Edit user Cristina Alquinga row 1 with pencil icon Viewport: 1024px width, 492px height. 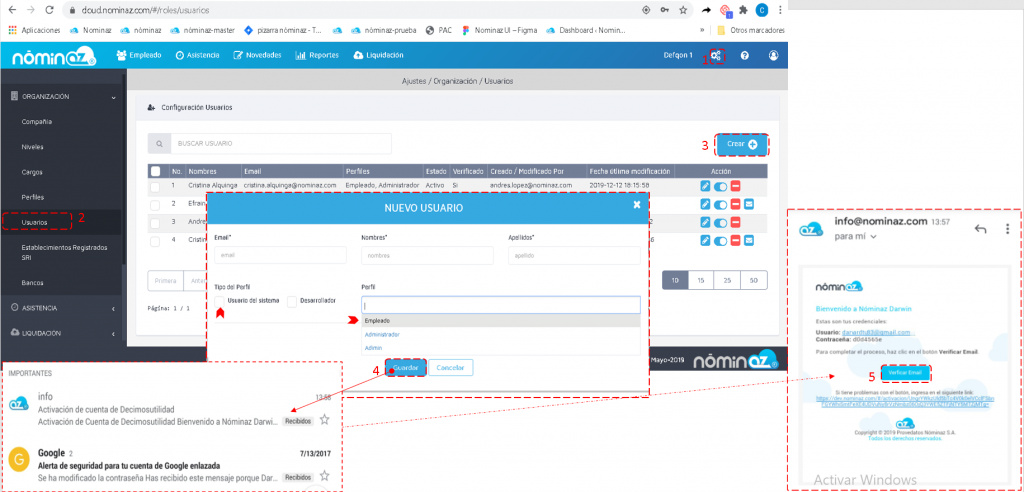[x=705, y=186]
